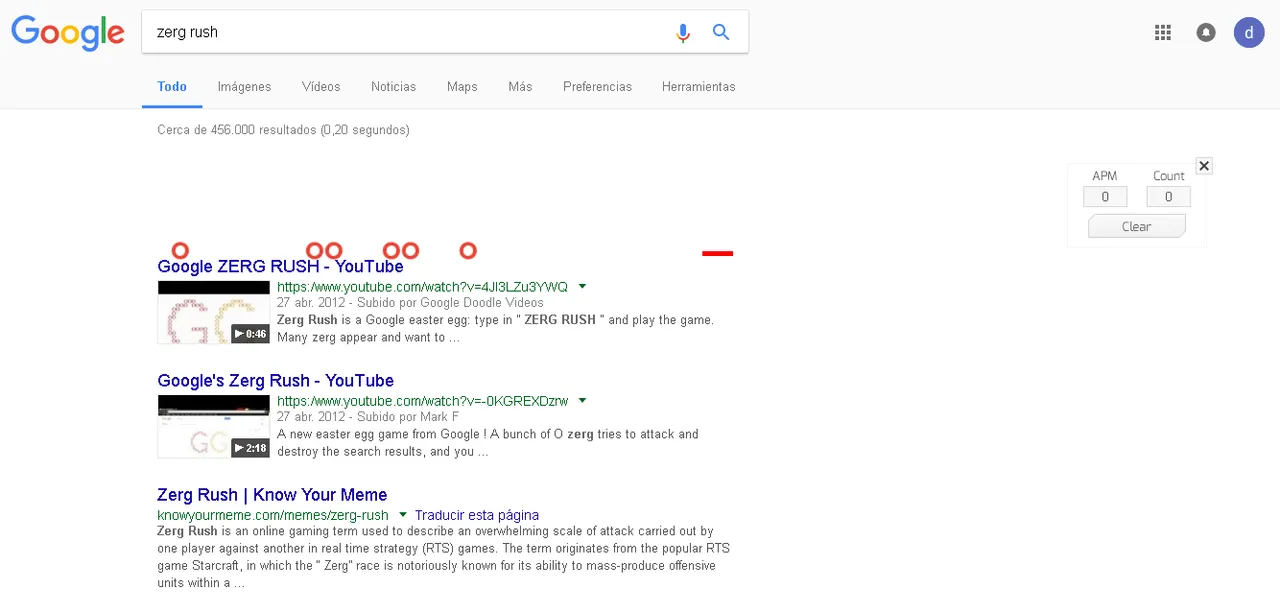Screen dimensions: 1280x608
Task: Close the APM counter panel
Action: [x=1204, y=166]
